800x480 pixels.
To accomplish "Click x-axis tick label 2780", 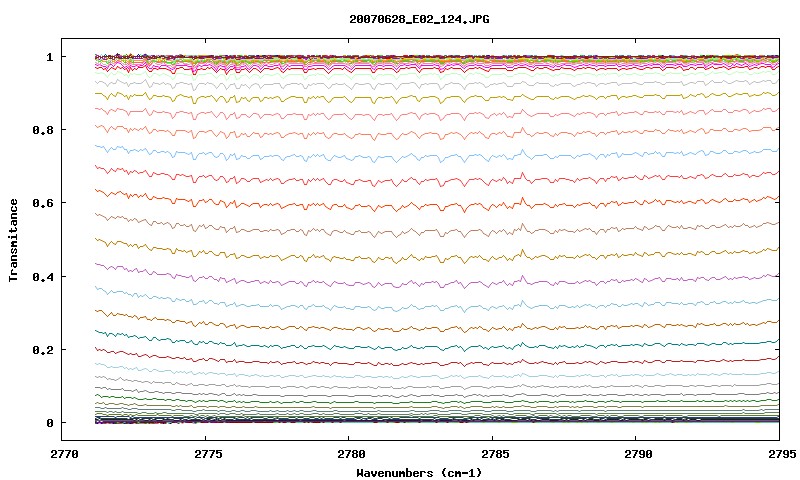I will point(352,454).
